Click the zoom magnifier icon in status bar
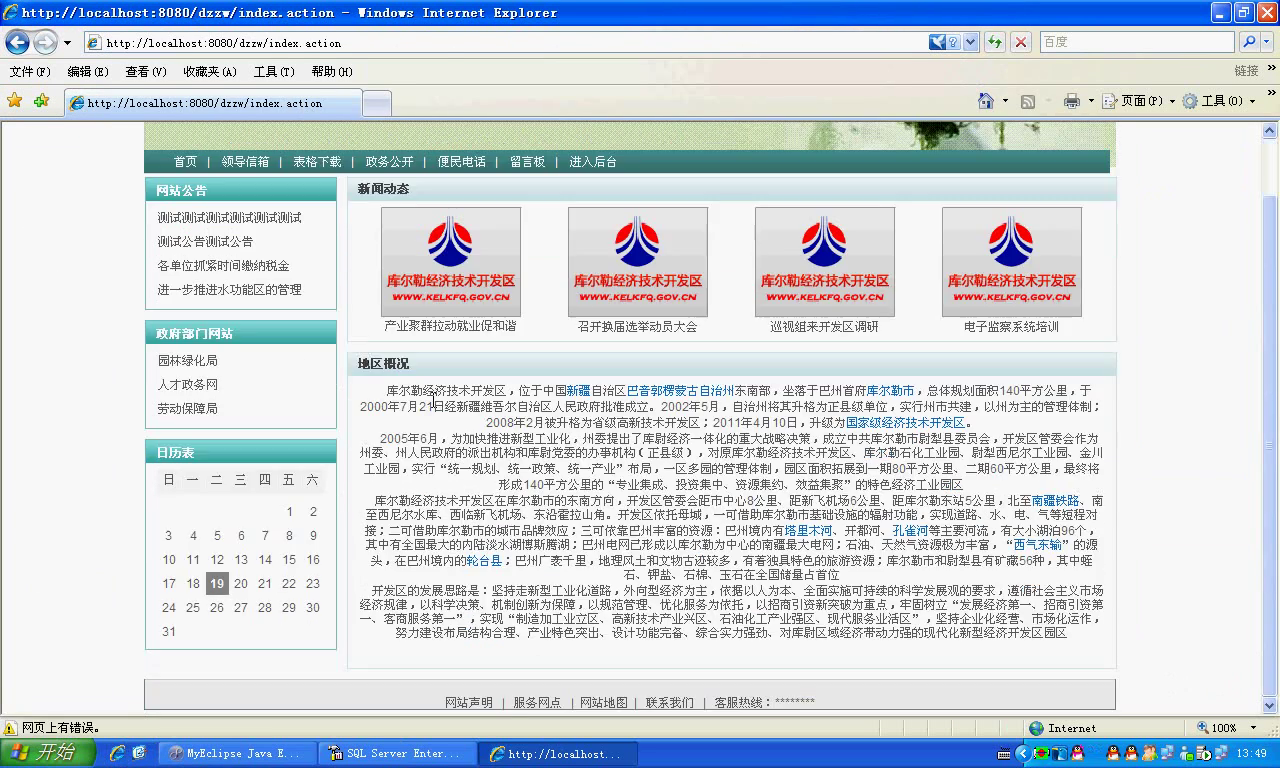Viewport: 1280px width, 768px height. 1202,728
